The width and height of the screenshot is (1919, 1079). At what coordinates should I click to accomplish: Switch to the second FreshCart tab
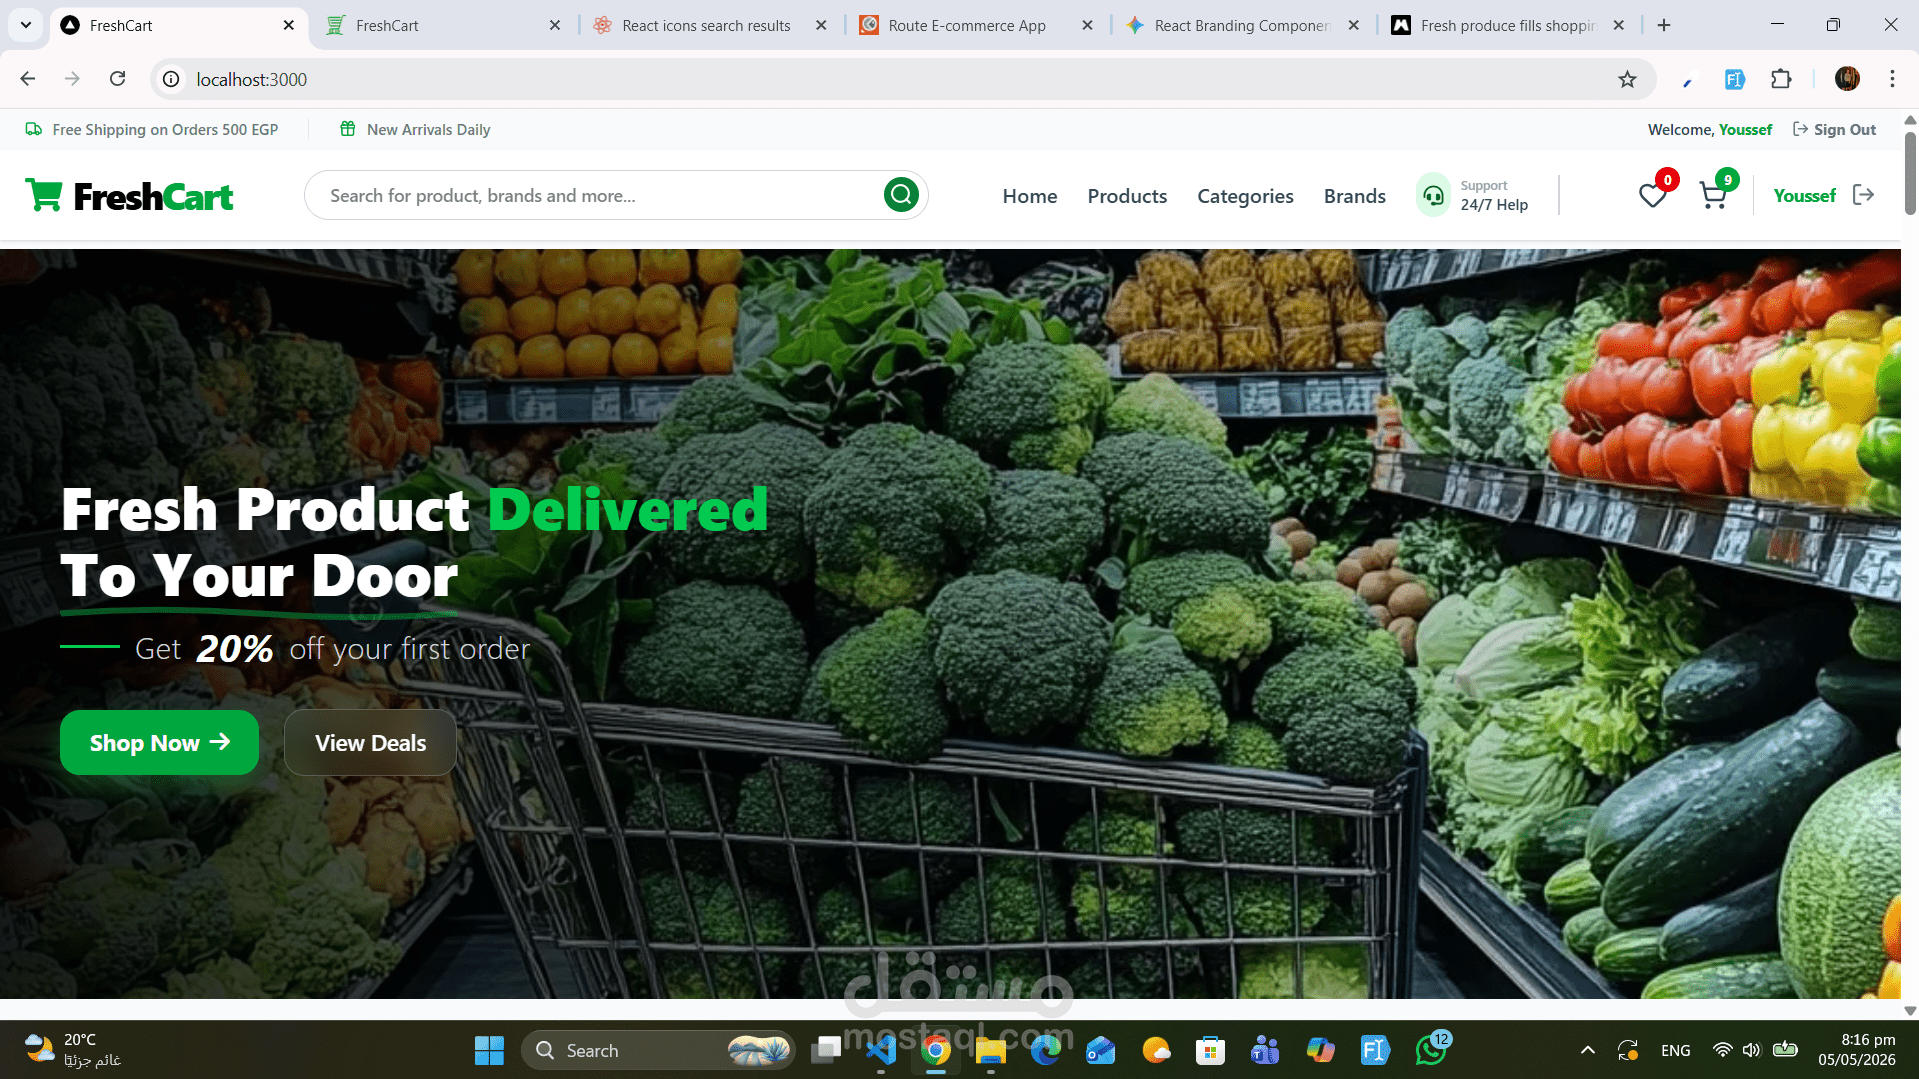pyautogui.click(x=443, y=25)
